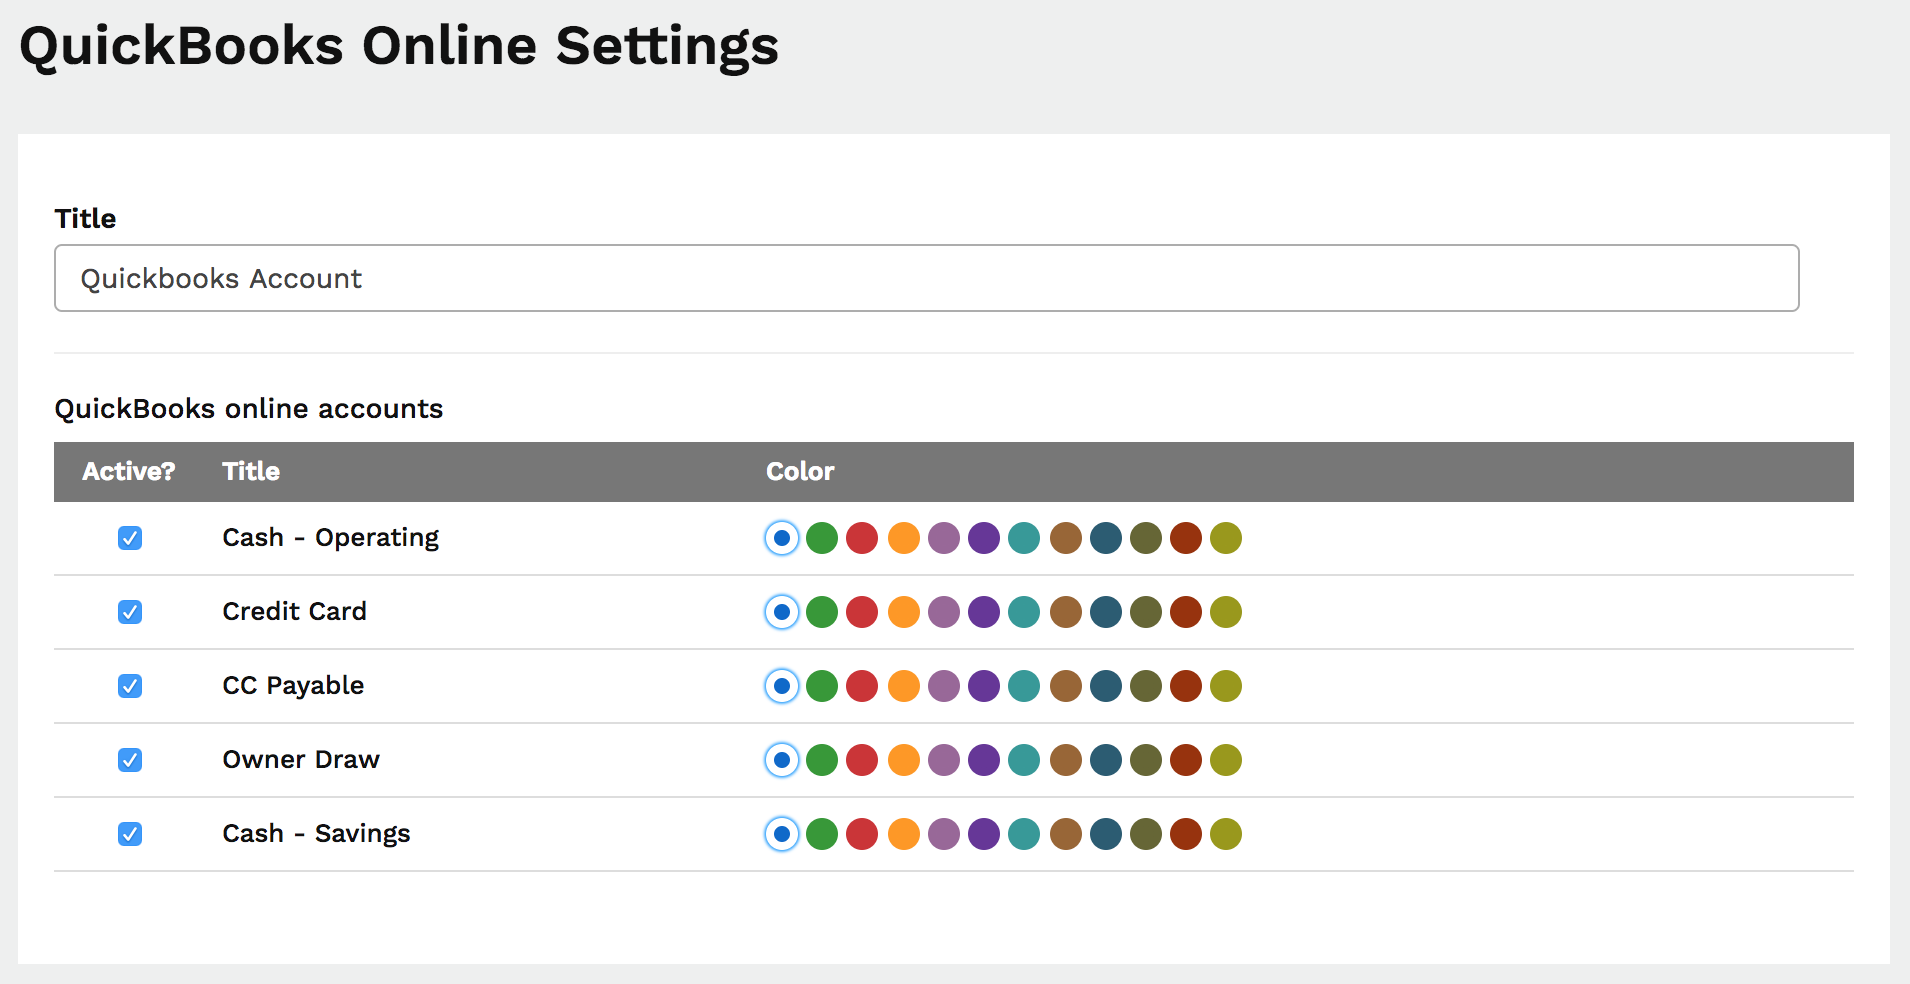Toggle the Credit Card active checkbox
The width and height of the screenshot is (1910, 984).
click(x=130, y=612)
